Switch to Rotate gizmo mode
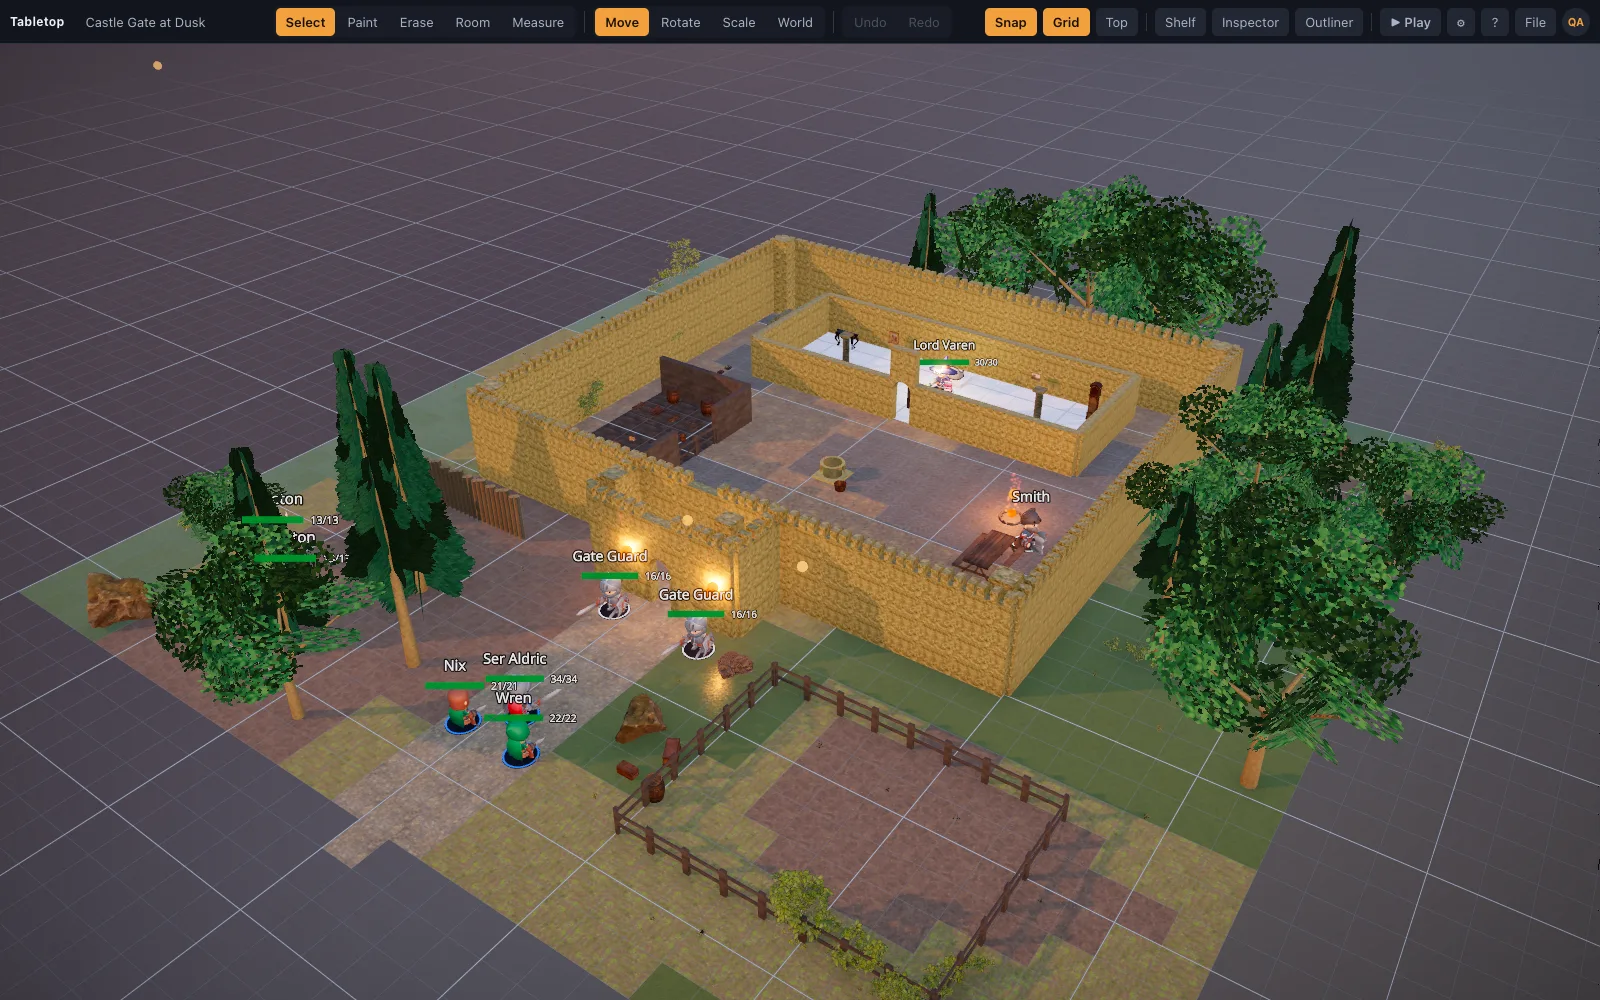The image size is (1600, 1000). 680,22
